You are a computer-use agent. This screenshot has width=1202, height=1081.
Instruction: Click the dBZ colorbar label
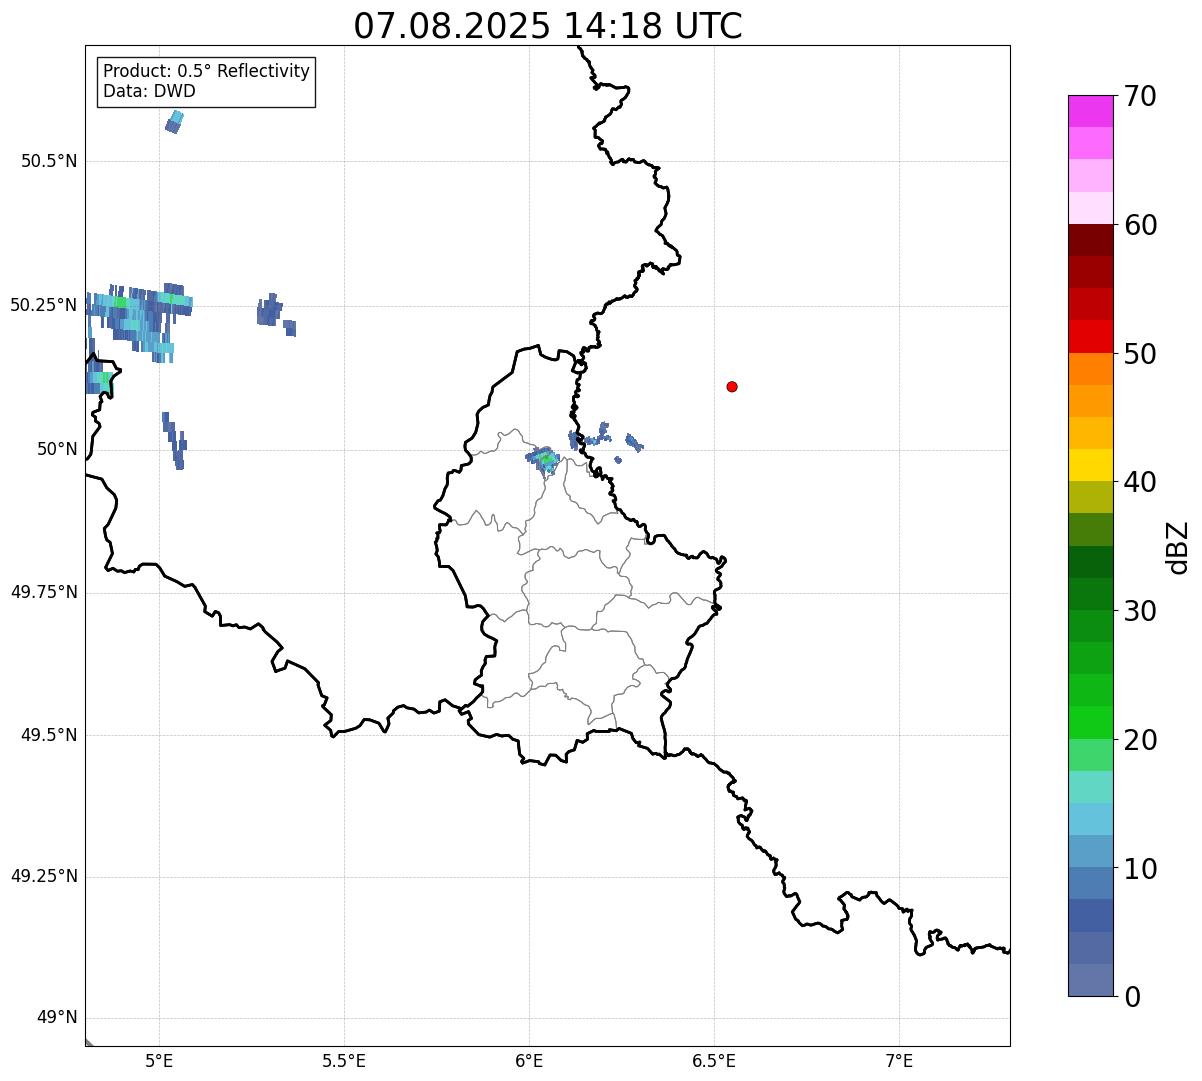click(1179, 546)
